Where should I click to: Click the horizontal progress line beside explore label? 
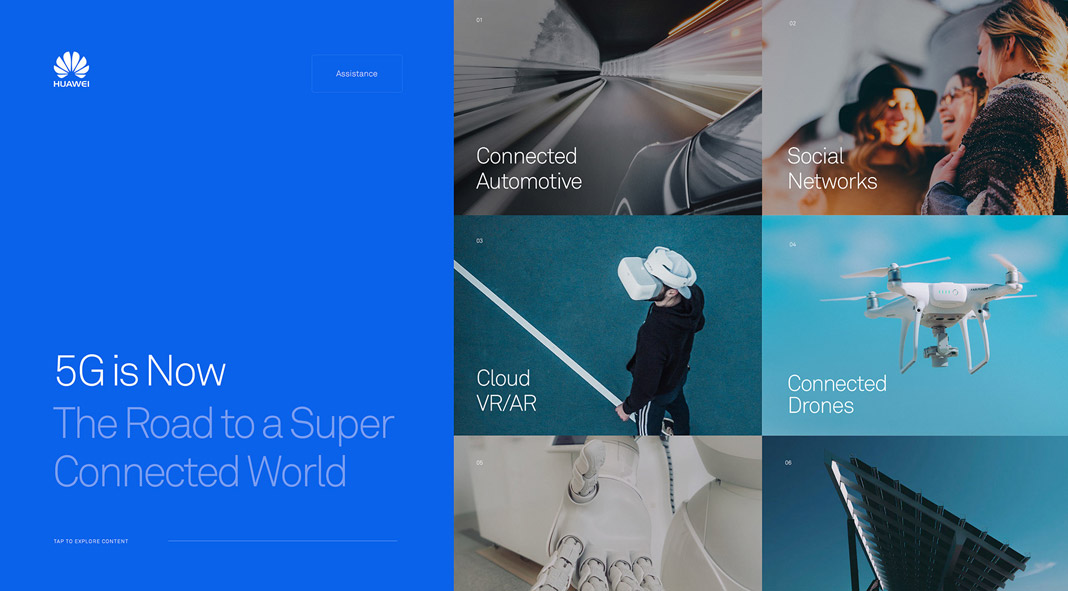click(x=282, y=541)
